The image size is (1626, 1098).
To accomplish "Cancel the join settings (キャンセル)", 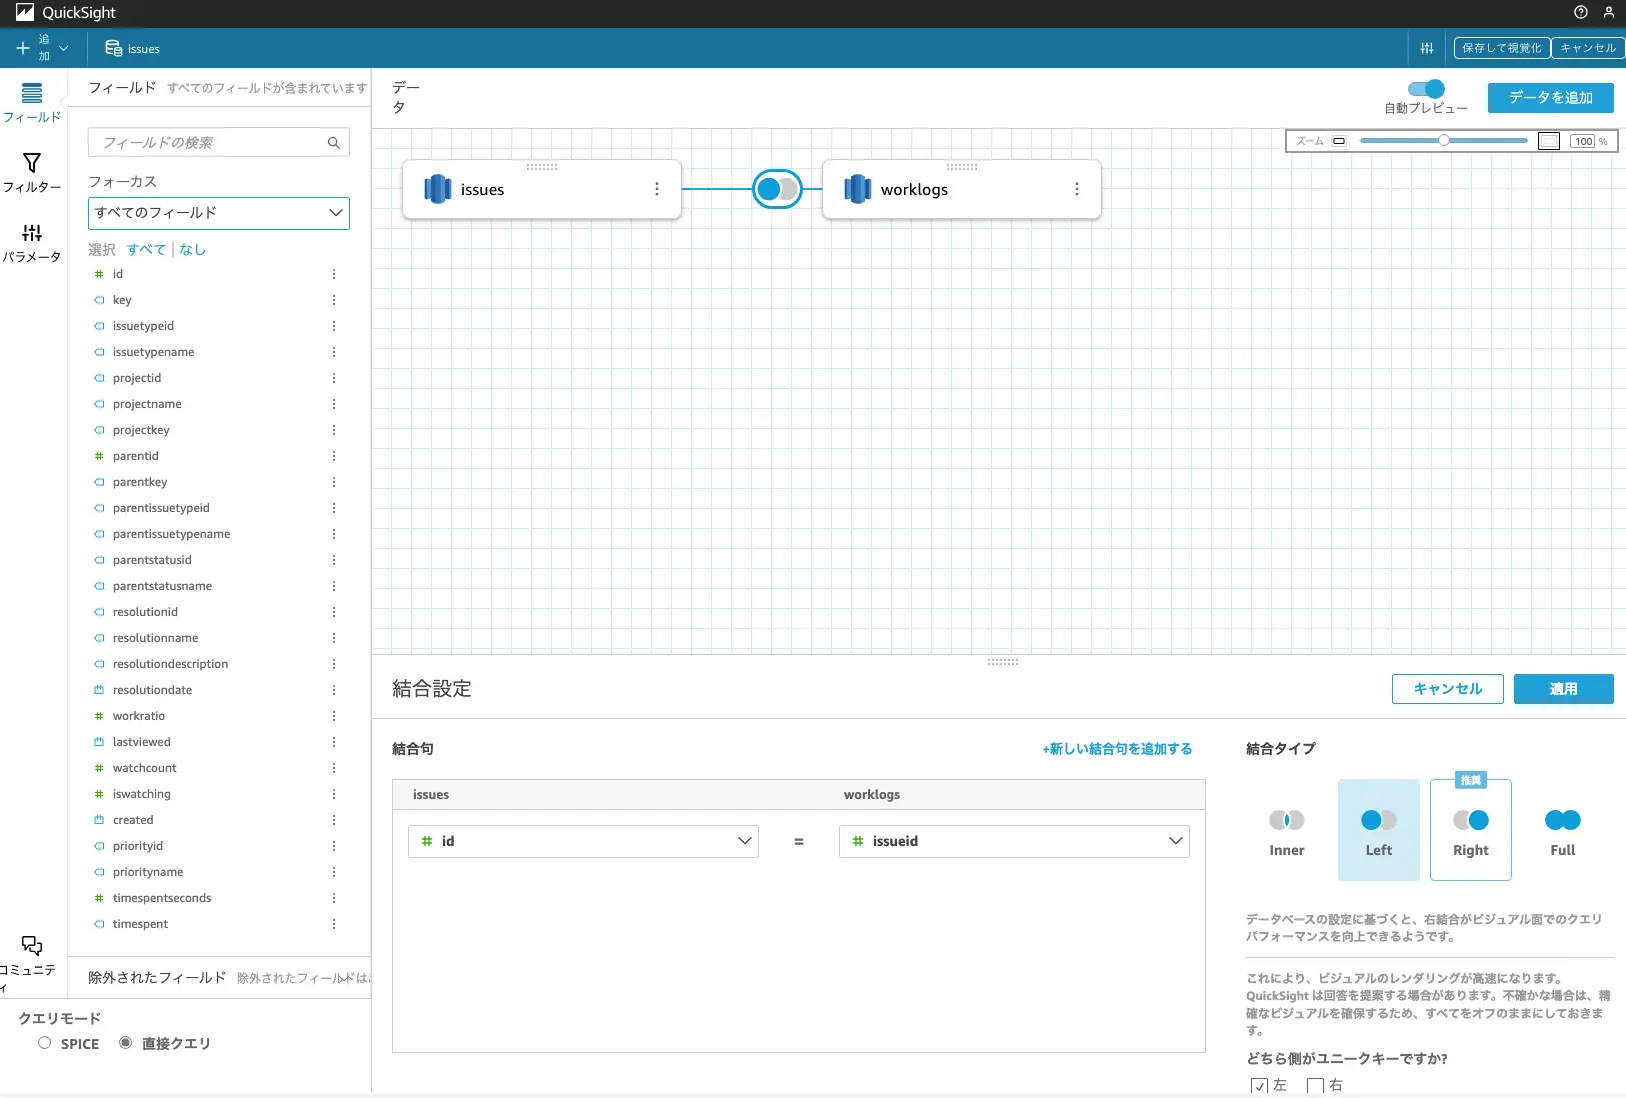I will (x=1448, y=689).
